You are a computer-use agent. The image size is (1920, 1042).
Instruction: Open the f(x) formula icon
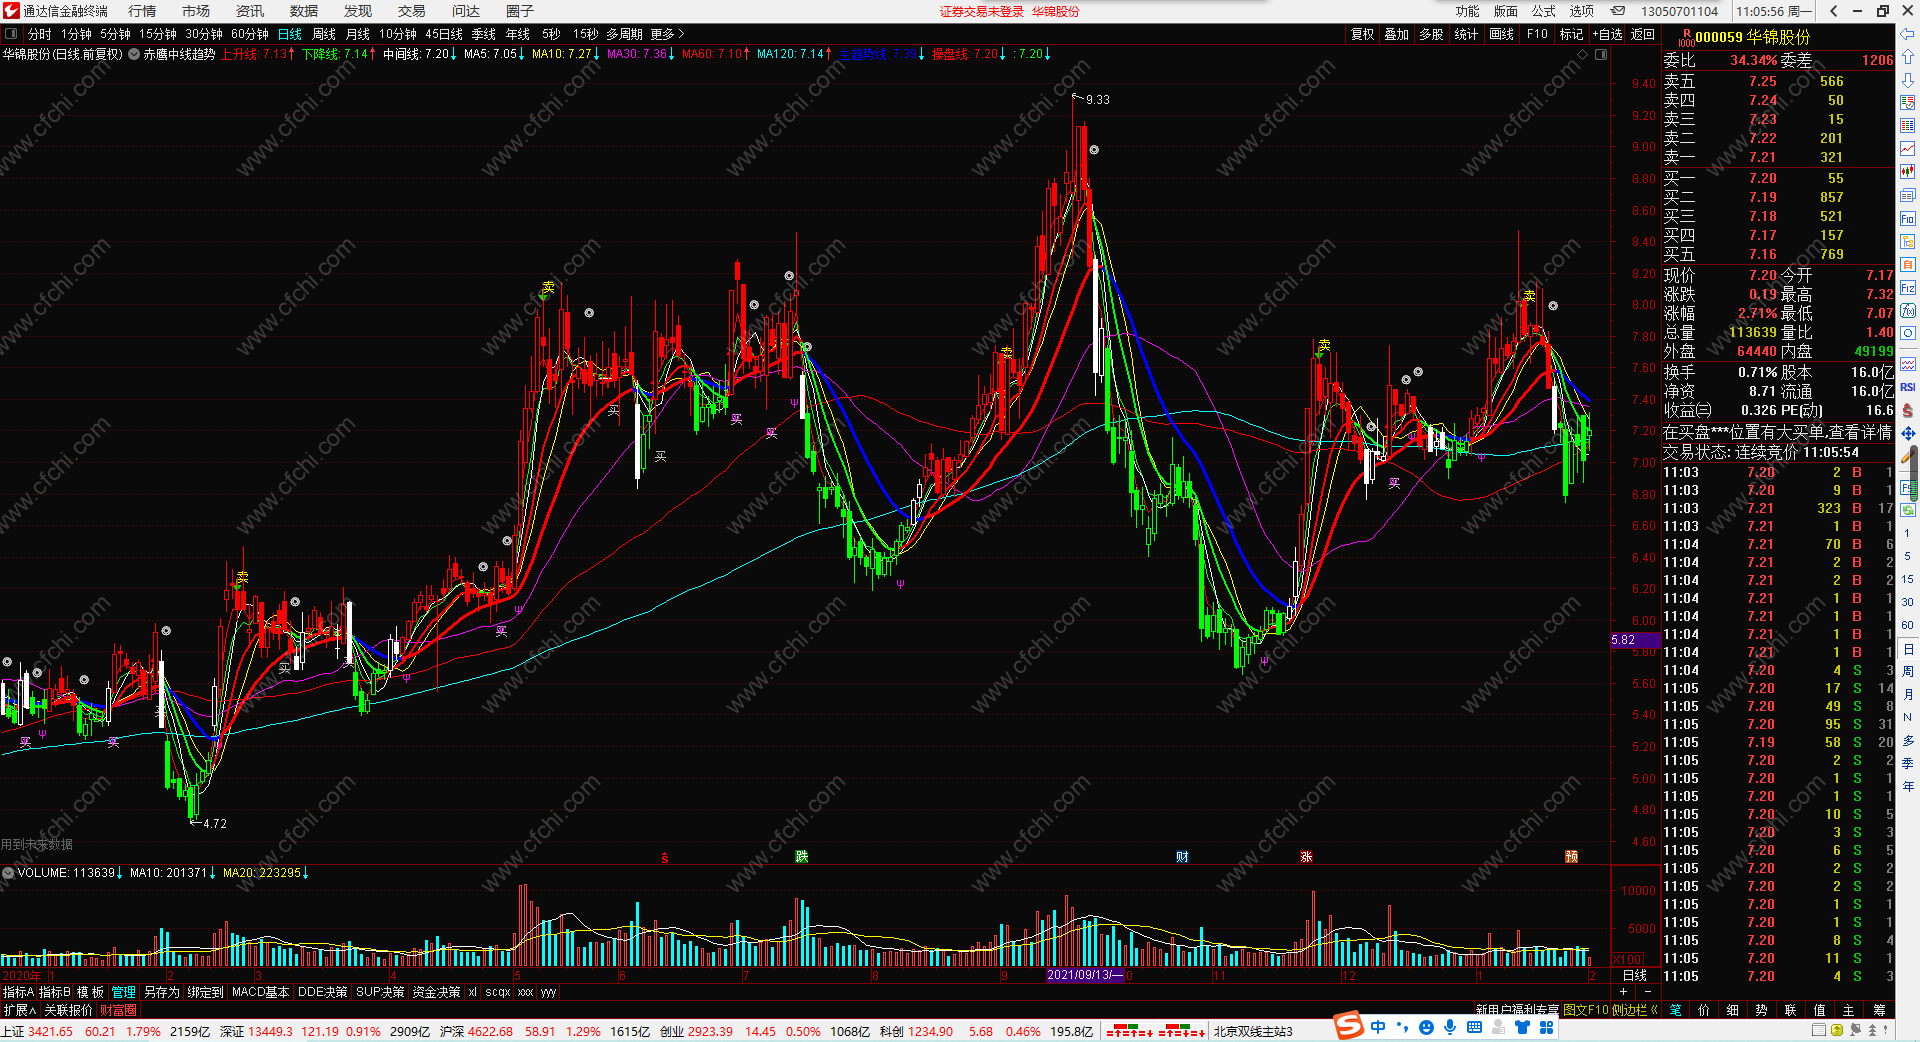coord(1908,311)
